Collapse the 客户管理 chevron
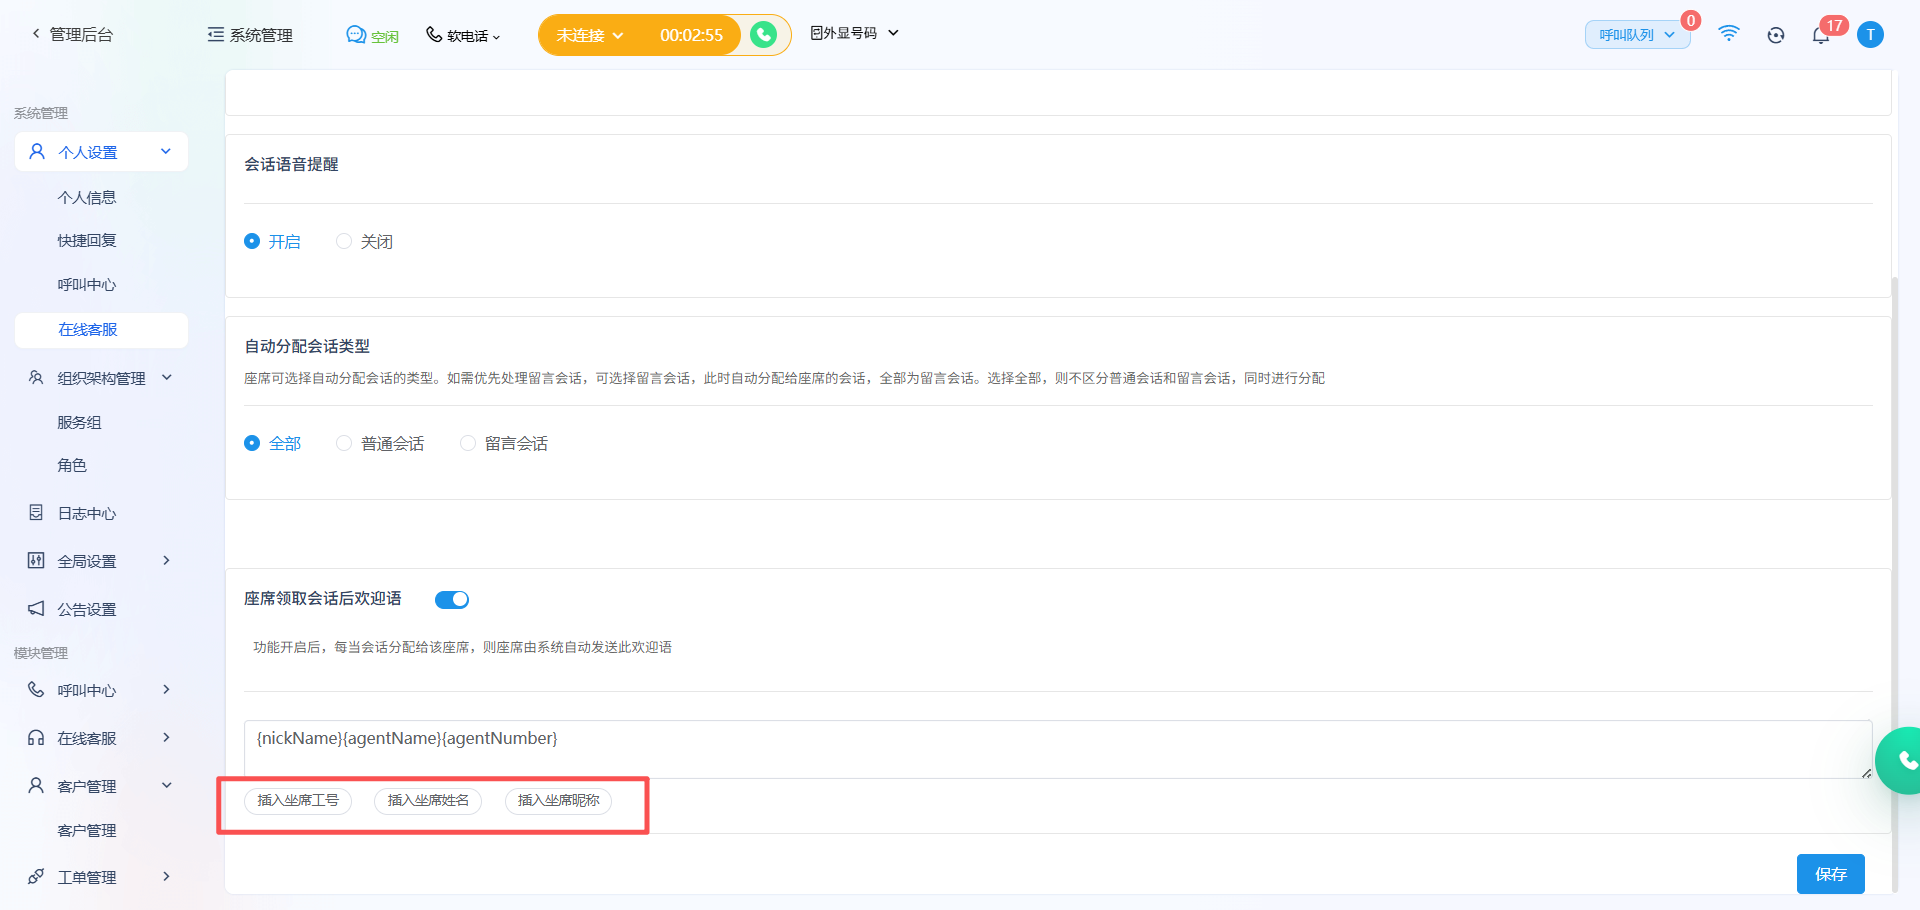The width and height of the screenshot is (1920, 910). pos(167,786)
